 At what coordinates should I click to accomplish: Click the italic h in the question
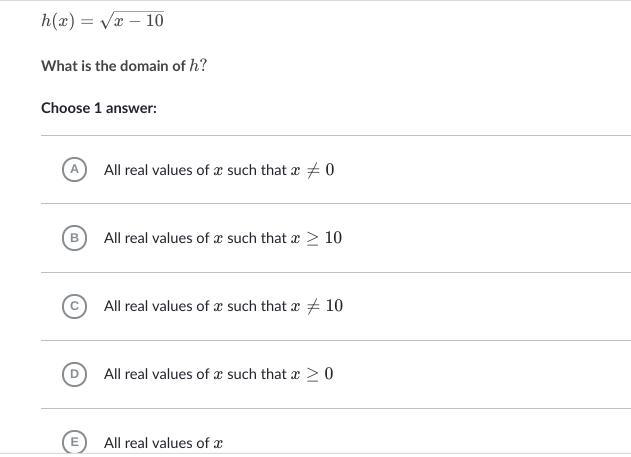pos(194,65)
